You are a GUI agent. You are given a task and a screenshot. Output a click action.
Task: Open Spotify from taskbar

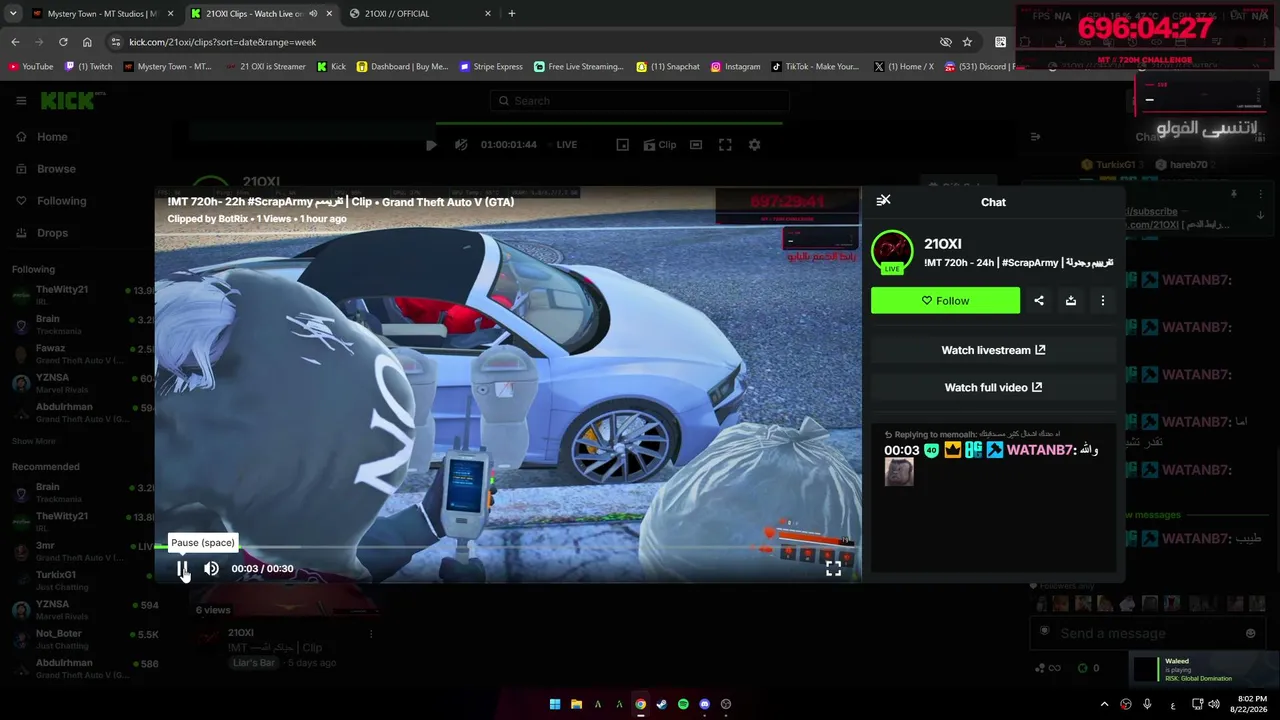point(684,704)
